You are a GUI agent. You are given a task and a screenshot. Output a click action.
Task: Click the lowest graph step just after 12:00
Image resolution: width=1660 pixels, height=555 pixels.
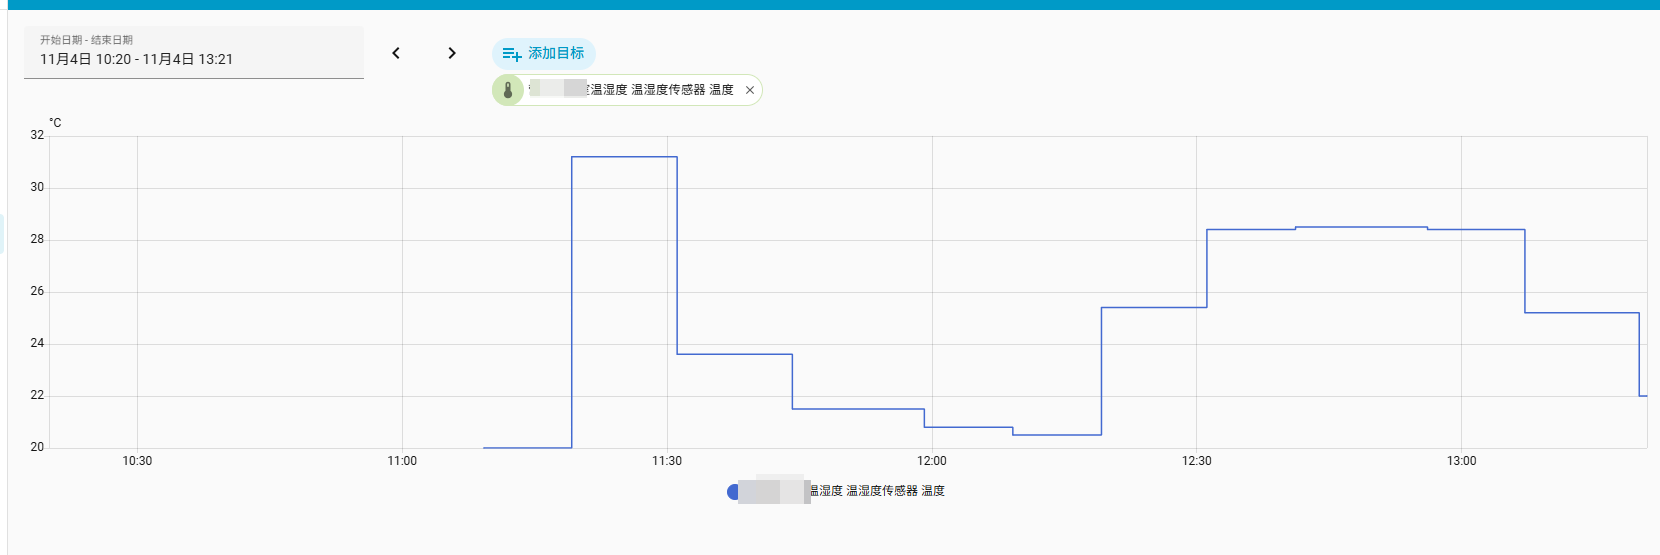point(1056,435)
